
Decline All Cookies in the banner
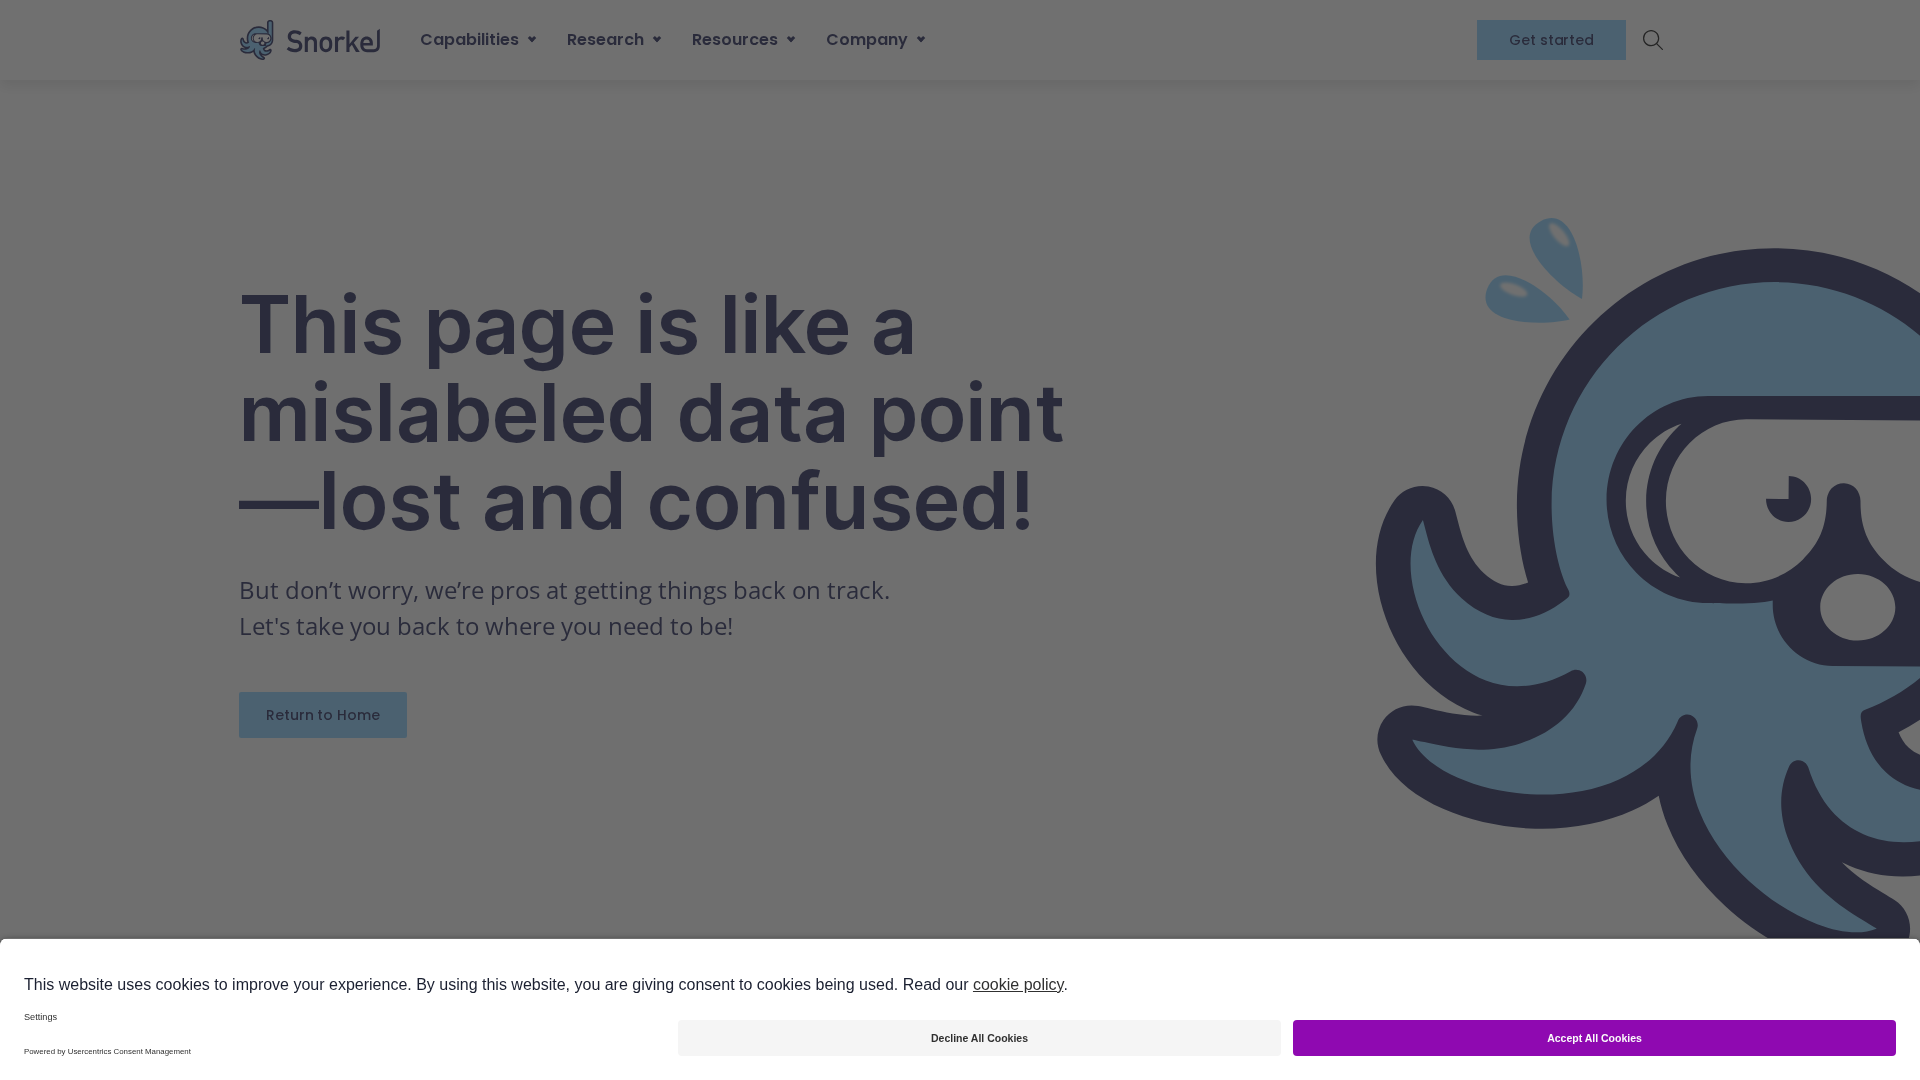pyautogui.click(x=979, y=1038)
